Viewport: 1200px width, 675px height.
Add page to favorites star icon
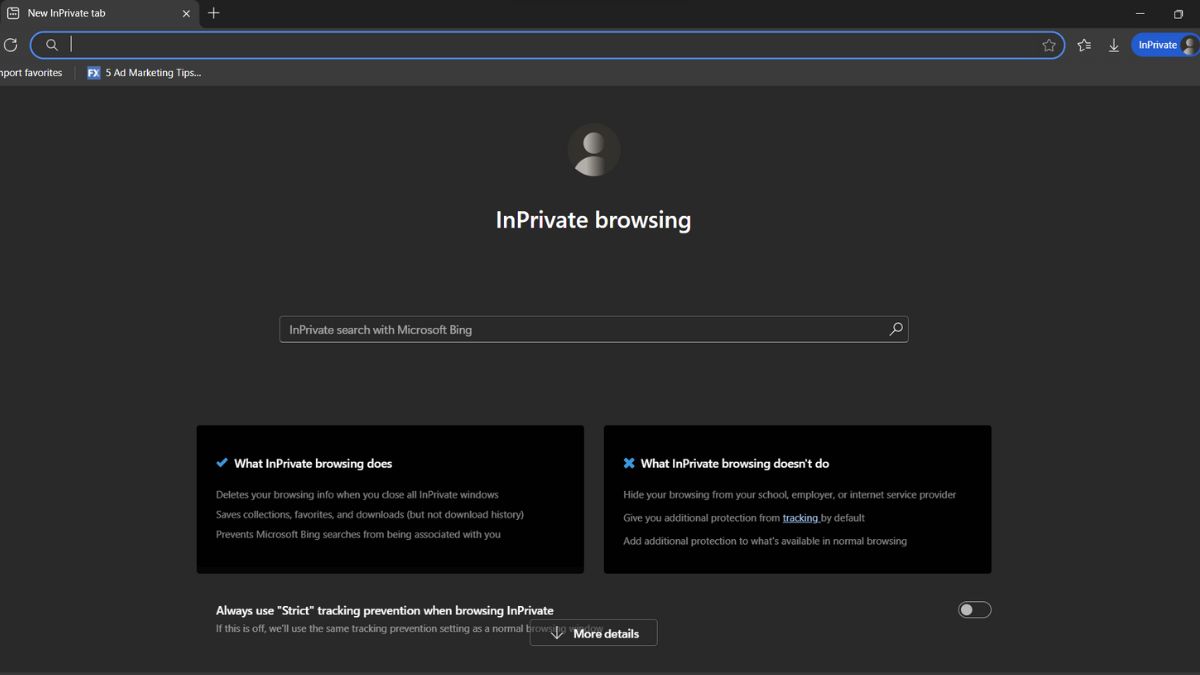point(1049,45)
